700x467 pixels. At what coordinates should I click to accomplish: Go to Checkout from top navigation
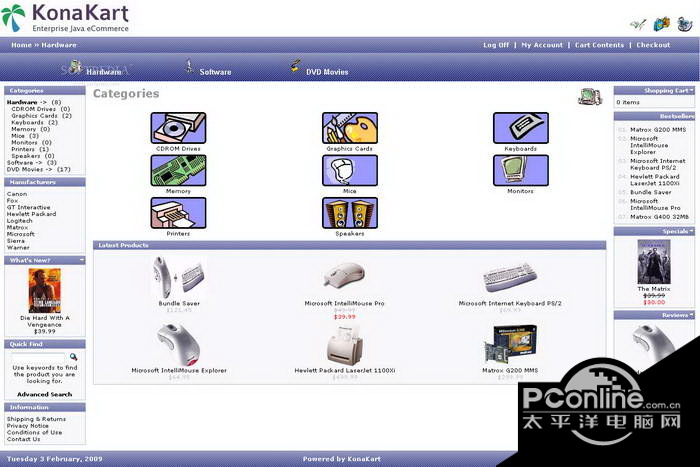653,45
